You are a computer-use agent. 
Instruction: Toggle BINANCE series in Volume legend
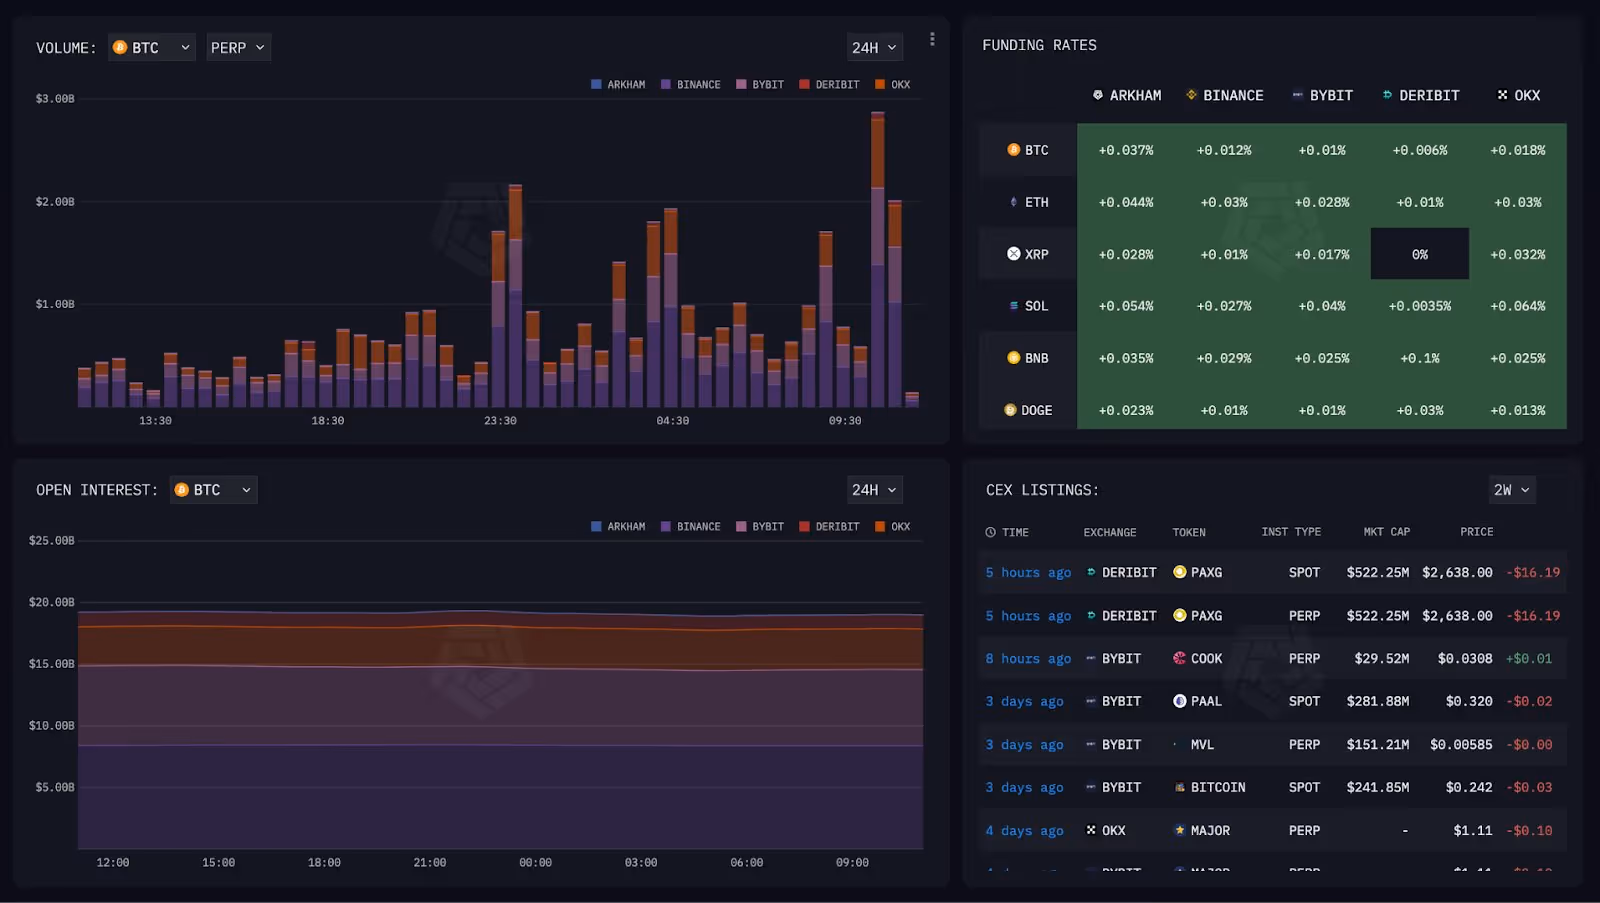tap(690, 85)
